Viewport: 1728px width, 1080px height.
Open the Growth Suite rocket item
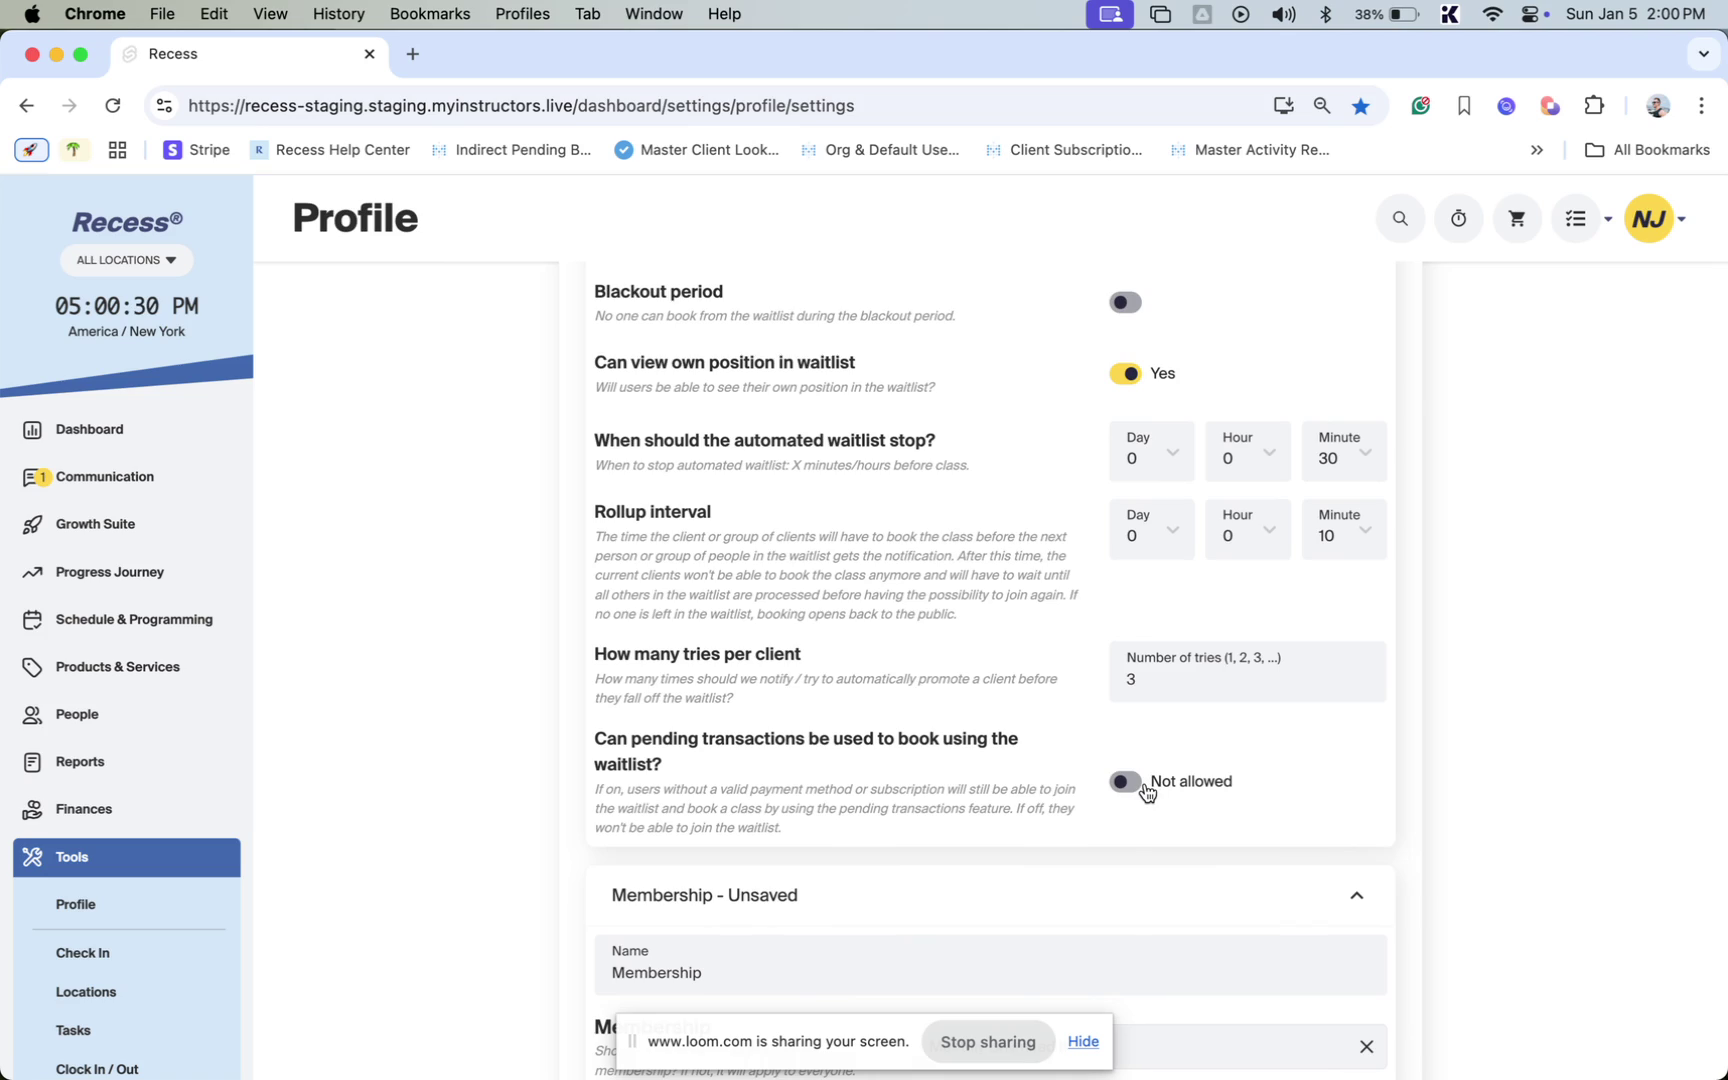[95, 524]
